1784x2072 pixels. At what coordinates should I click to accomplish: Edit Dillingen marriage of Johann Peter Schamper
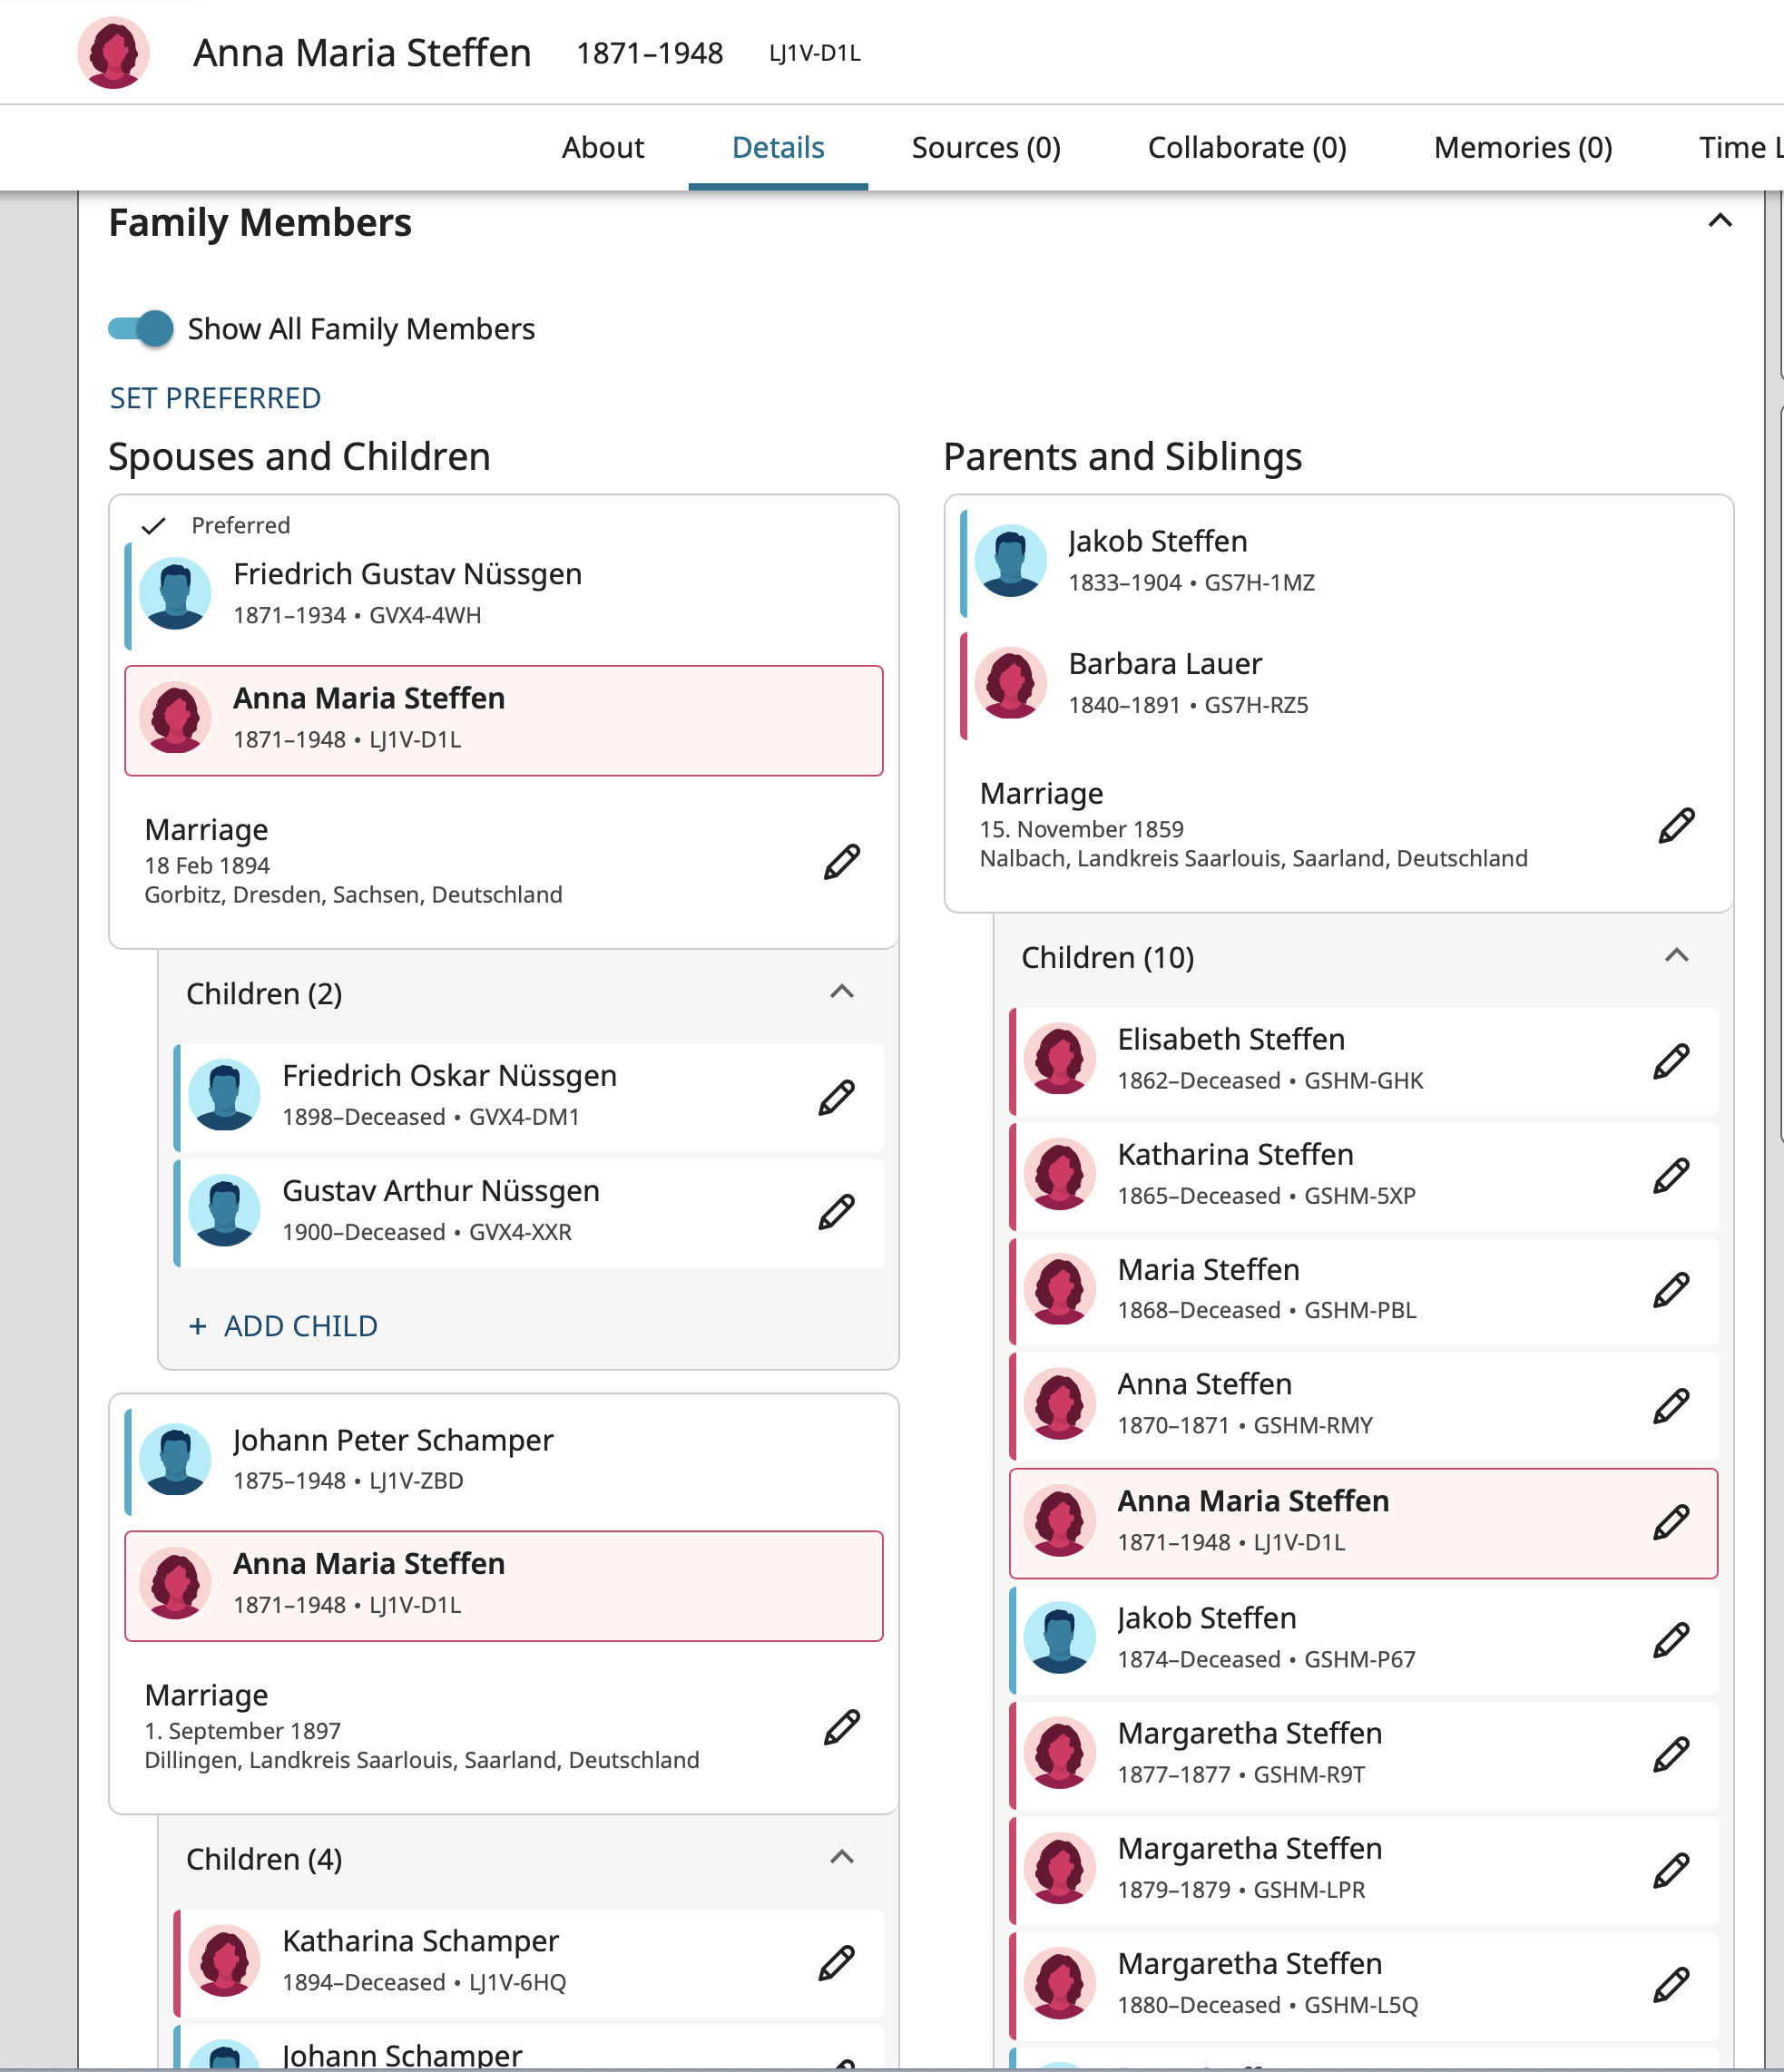pyautogui.click(x=841, y=1726)
